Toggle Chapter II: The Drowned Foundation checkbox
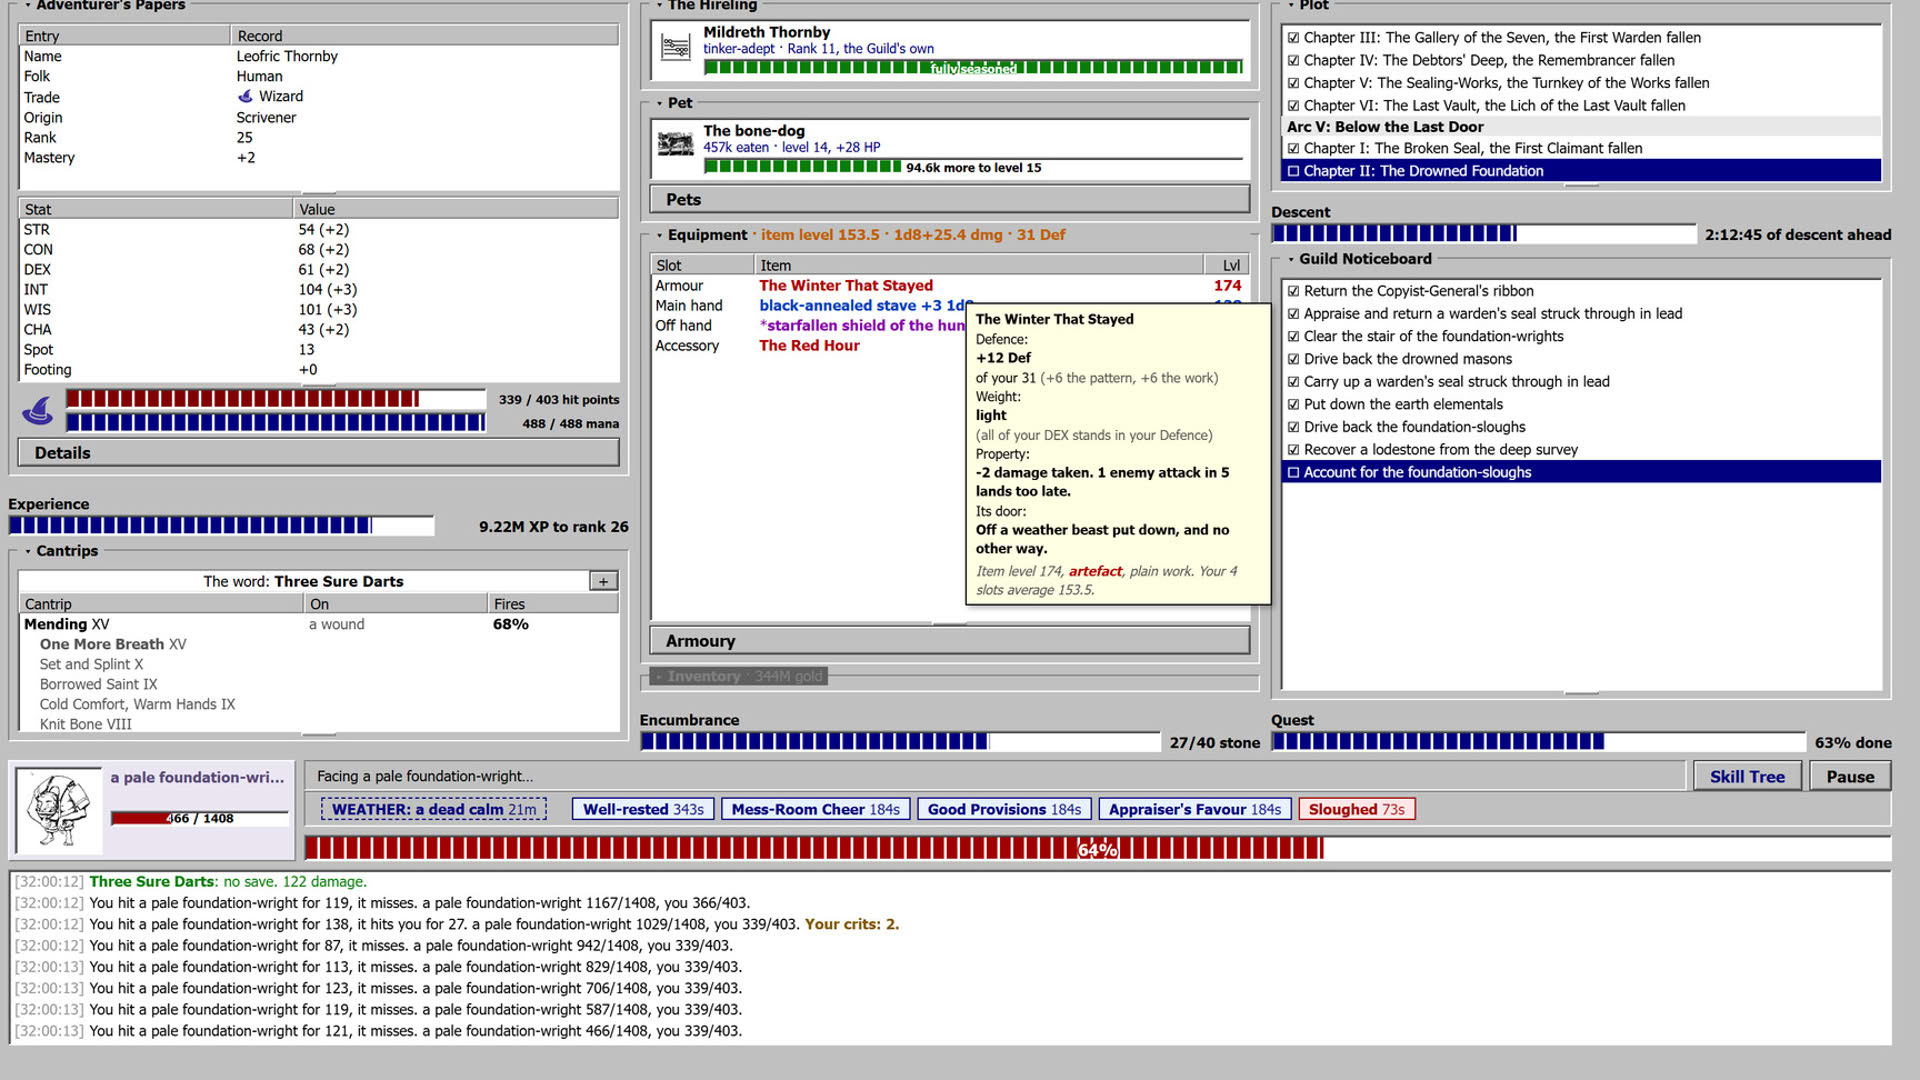 (1293, 171)
